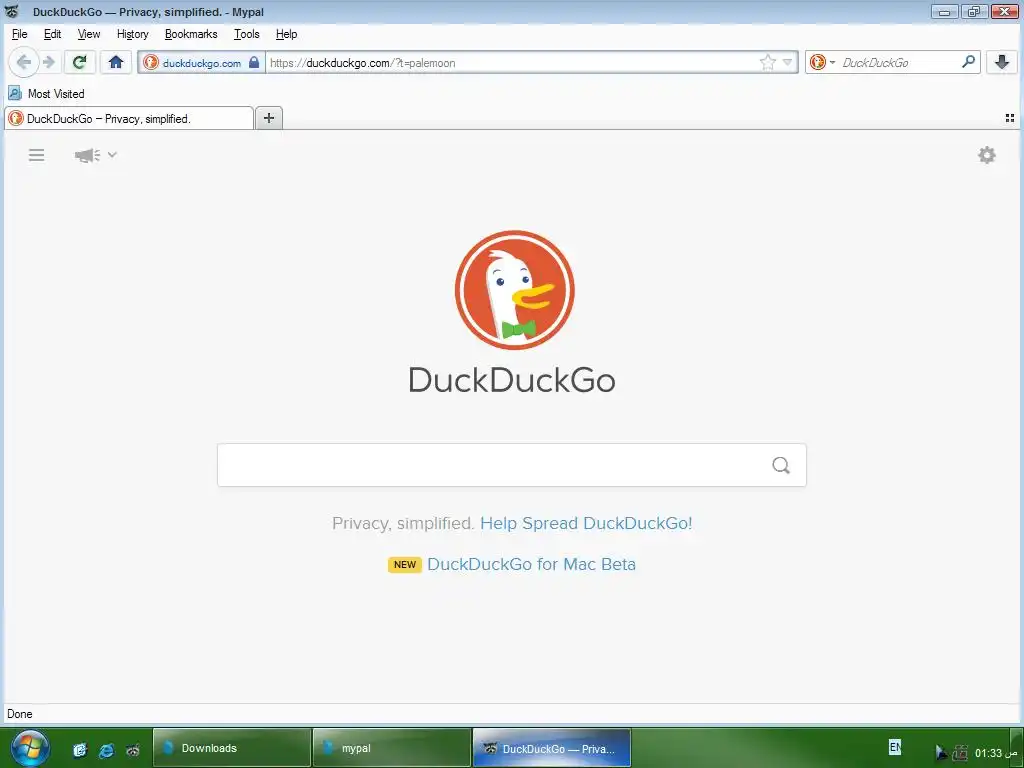Click the magnifier in the toolbar search box
This screenshot has height=768, width=1024.
point(968,62)
